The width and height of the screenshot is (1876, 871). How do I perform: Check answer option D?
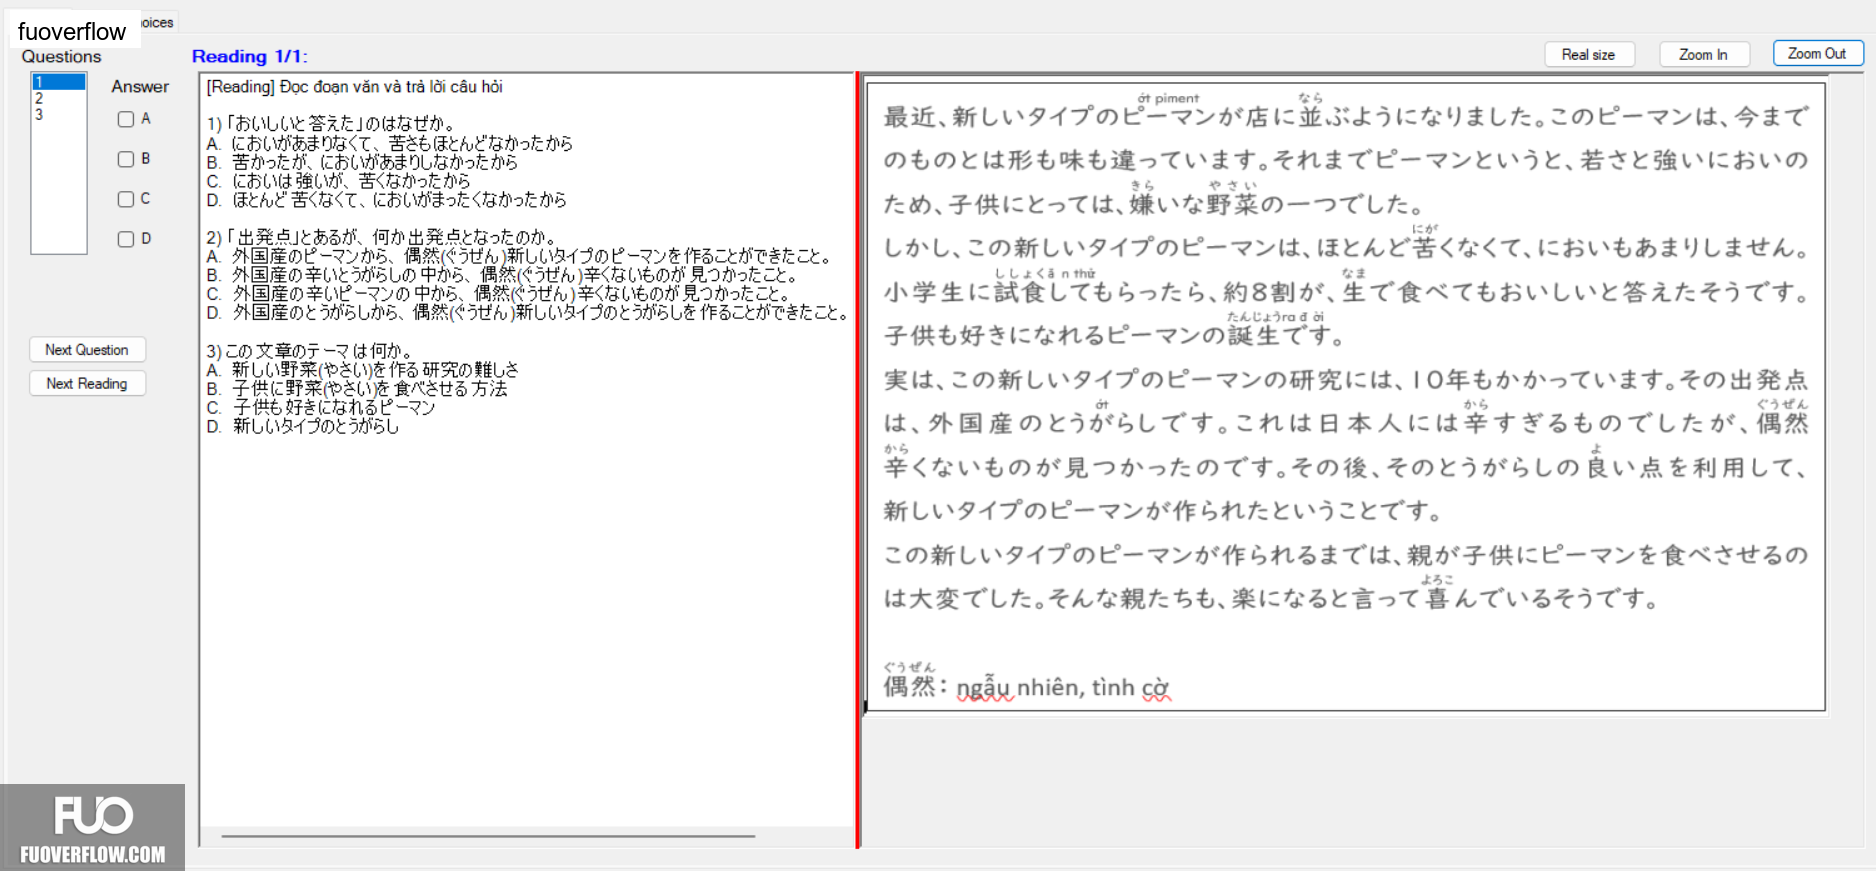(x=126, y=239)
